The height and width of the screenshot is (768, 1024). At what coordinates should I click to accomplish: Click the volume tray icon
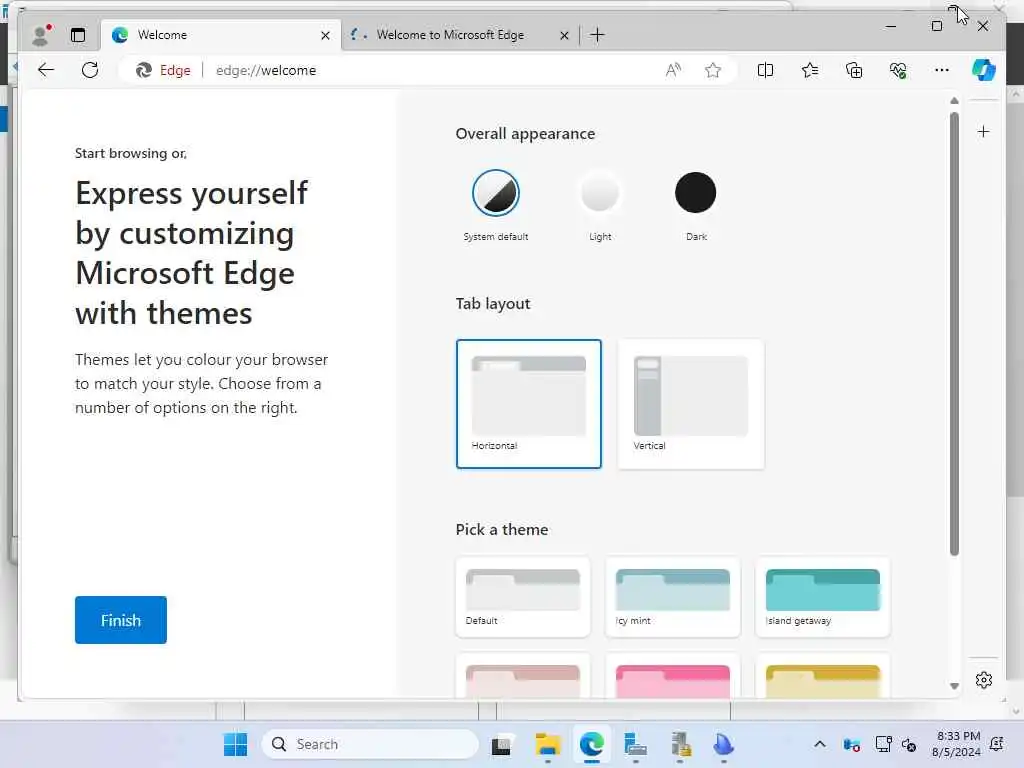coord(908,744)
